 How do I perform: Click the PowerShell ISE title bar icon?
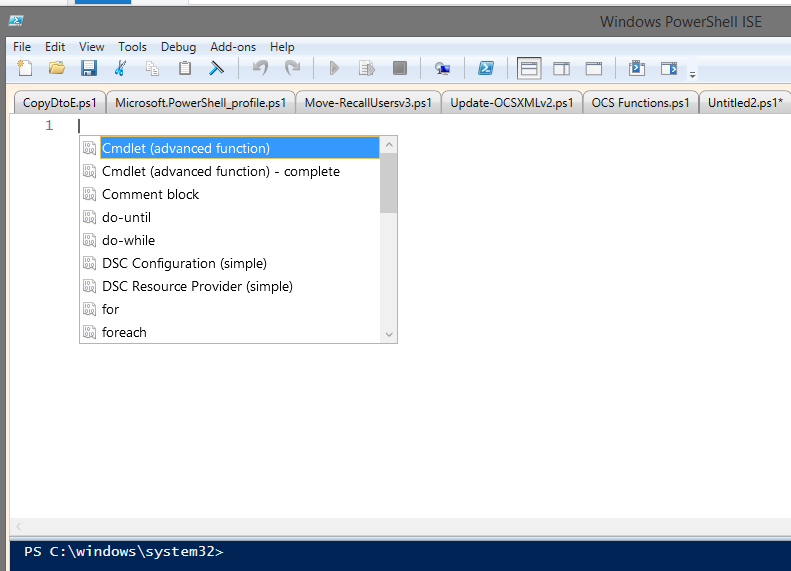pyautogui.click(x=16, y=21)
